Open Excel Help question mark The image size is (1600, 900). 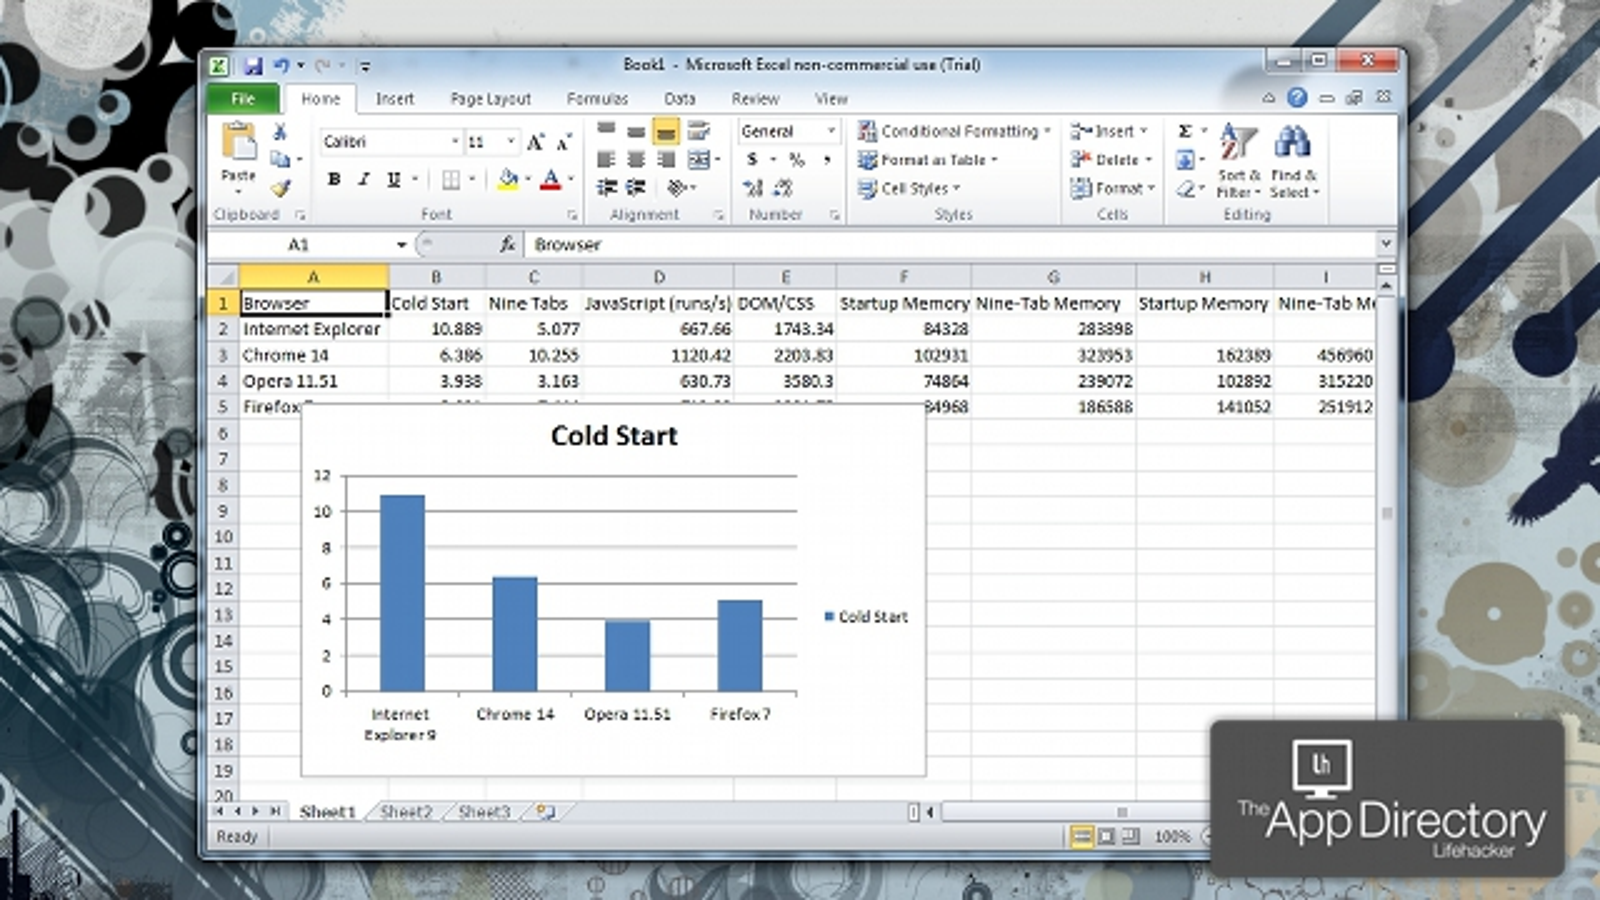(x=1297, y=97)
